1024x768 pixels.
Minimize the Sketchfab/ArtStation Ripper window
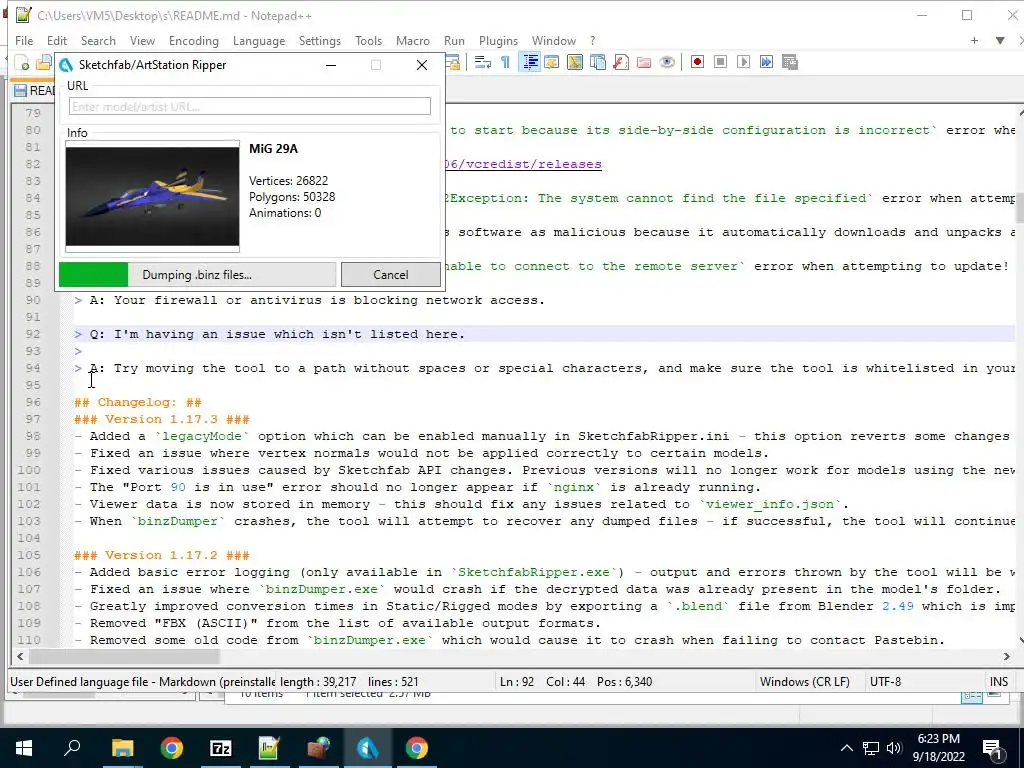331,65
